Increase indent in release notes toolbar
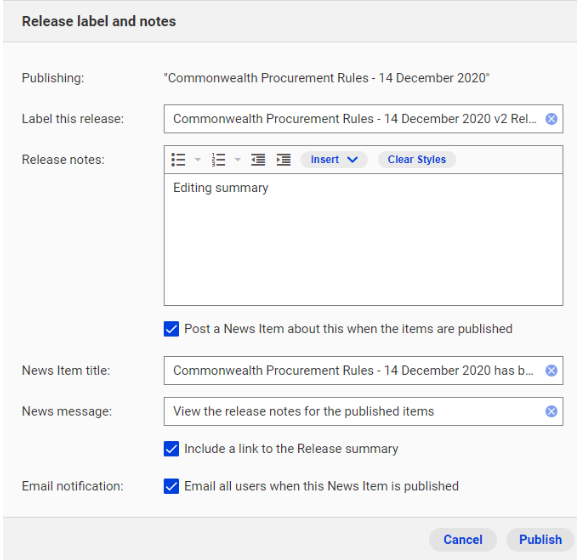 click(x=283, y=160)
